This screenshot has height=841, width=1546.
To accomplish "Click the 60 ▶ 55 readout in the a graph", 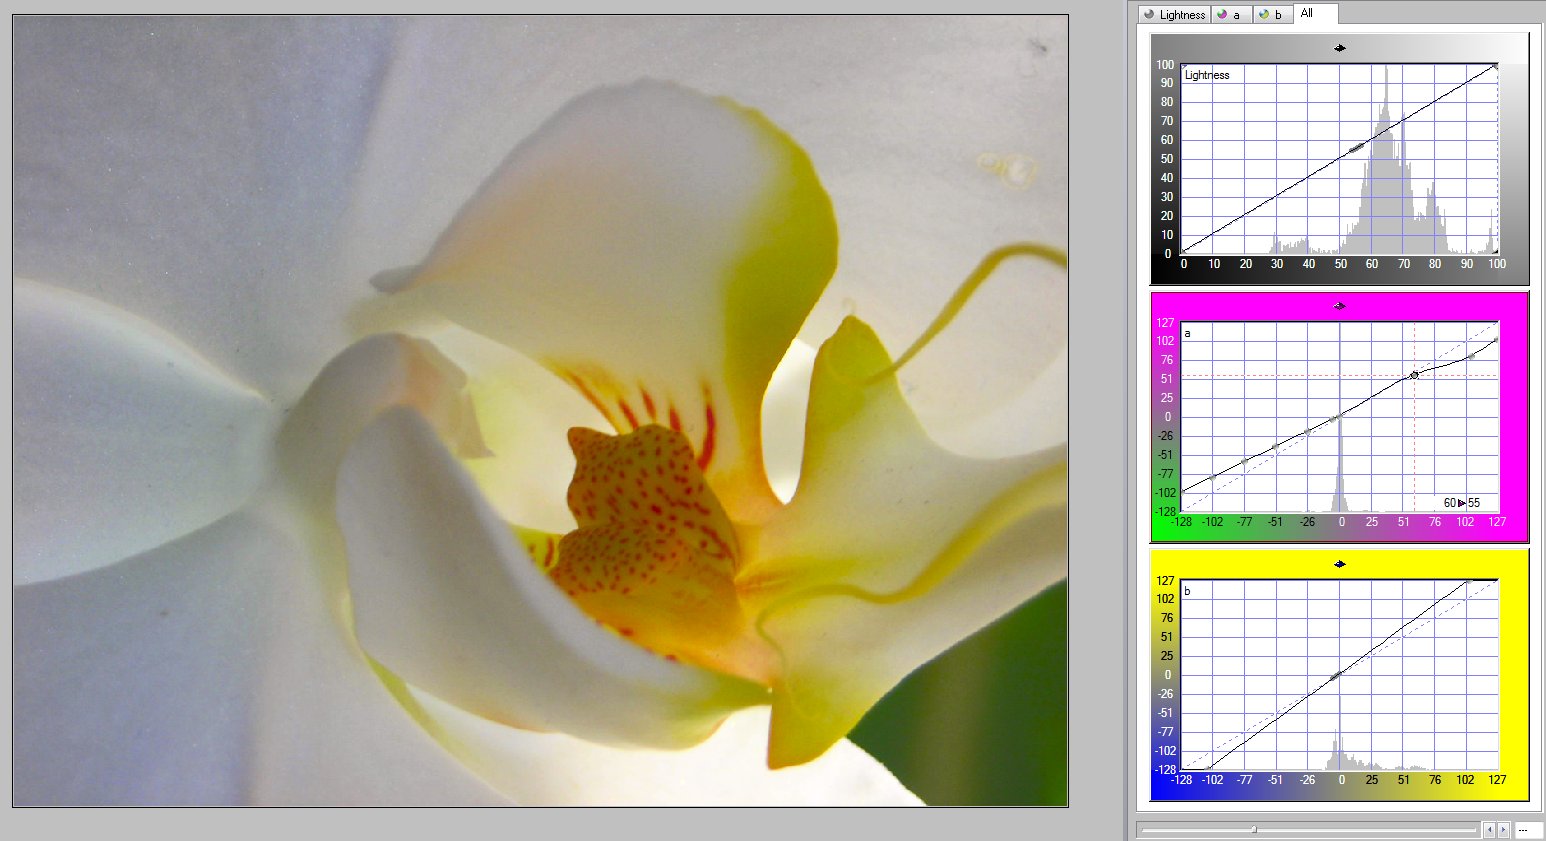I will 1462,503.
